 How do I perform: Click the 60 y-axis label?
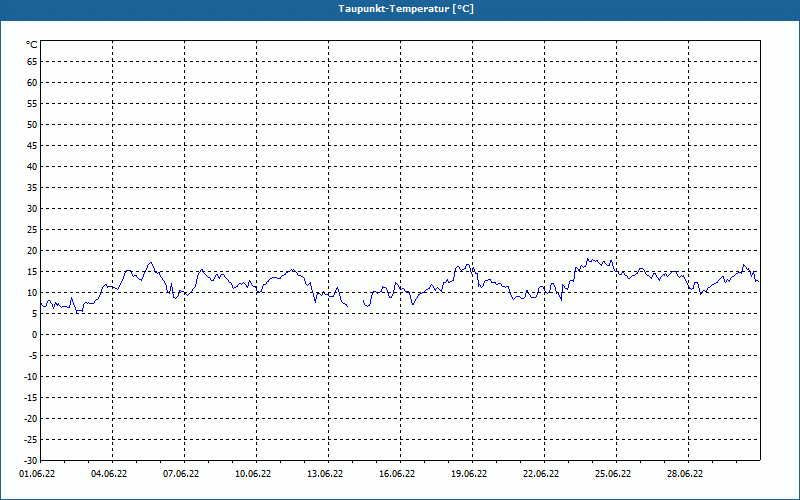(32, 83)
